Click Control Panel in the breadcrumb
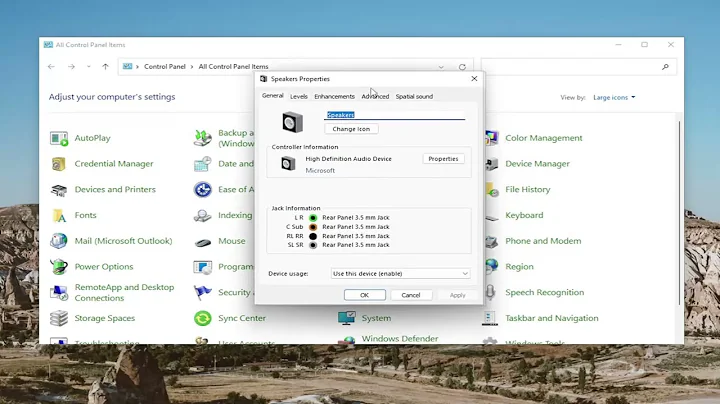720x404 pixels. 165,67
